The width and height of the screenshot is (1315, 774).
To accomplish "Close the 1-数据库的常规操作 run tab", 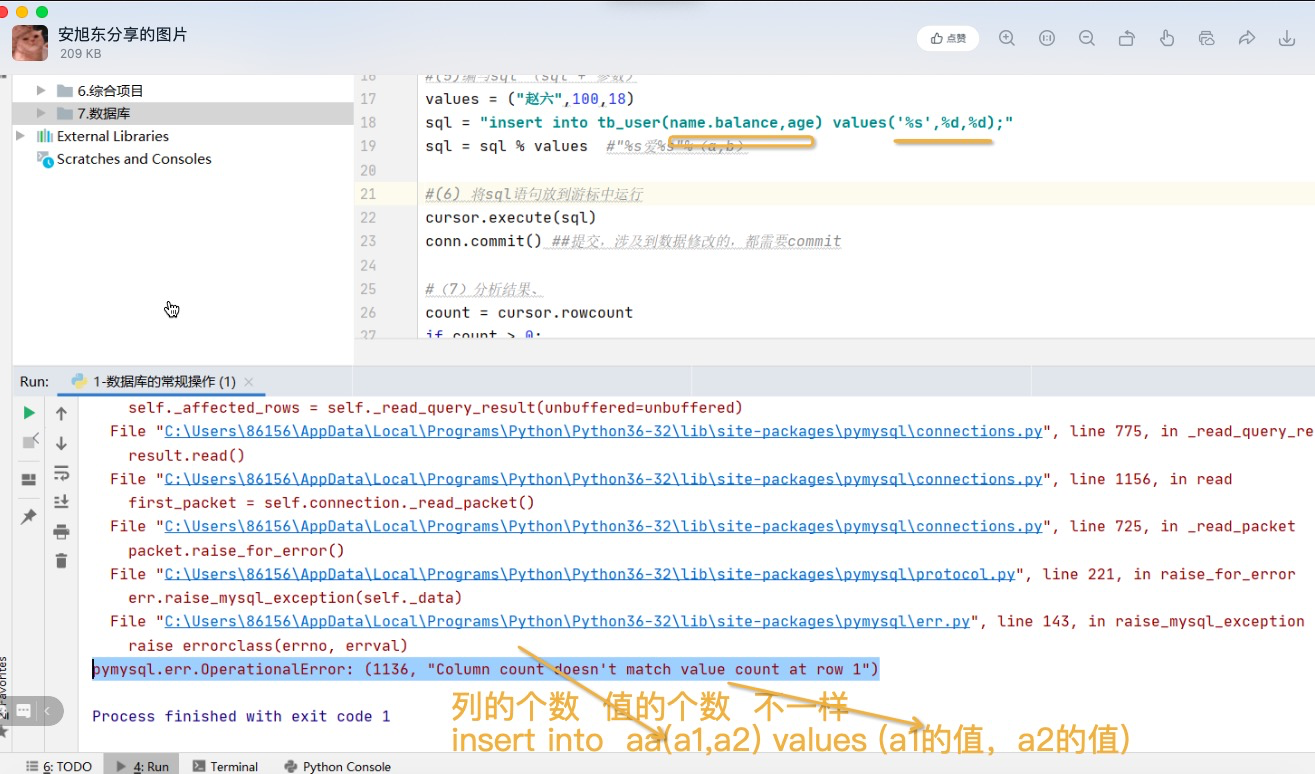I will (248, 382).
